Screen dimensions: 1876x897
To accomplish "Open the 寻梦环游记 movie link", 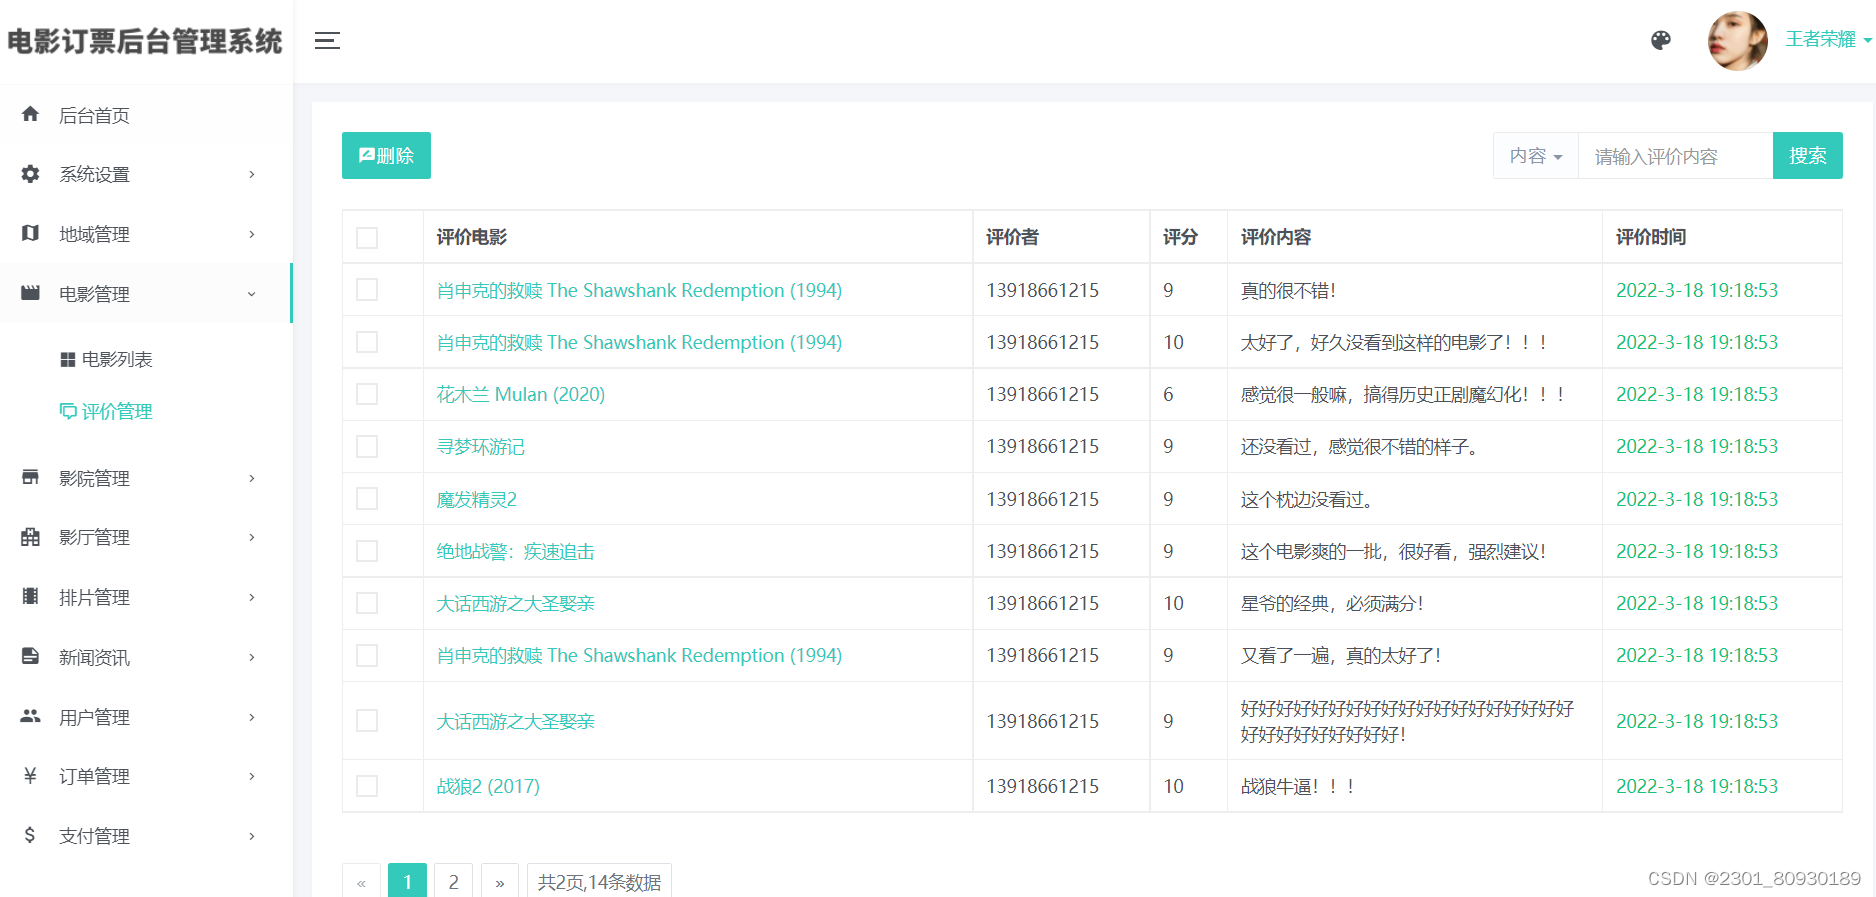I will coord(480,447).
